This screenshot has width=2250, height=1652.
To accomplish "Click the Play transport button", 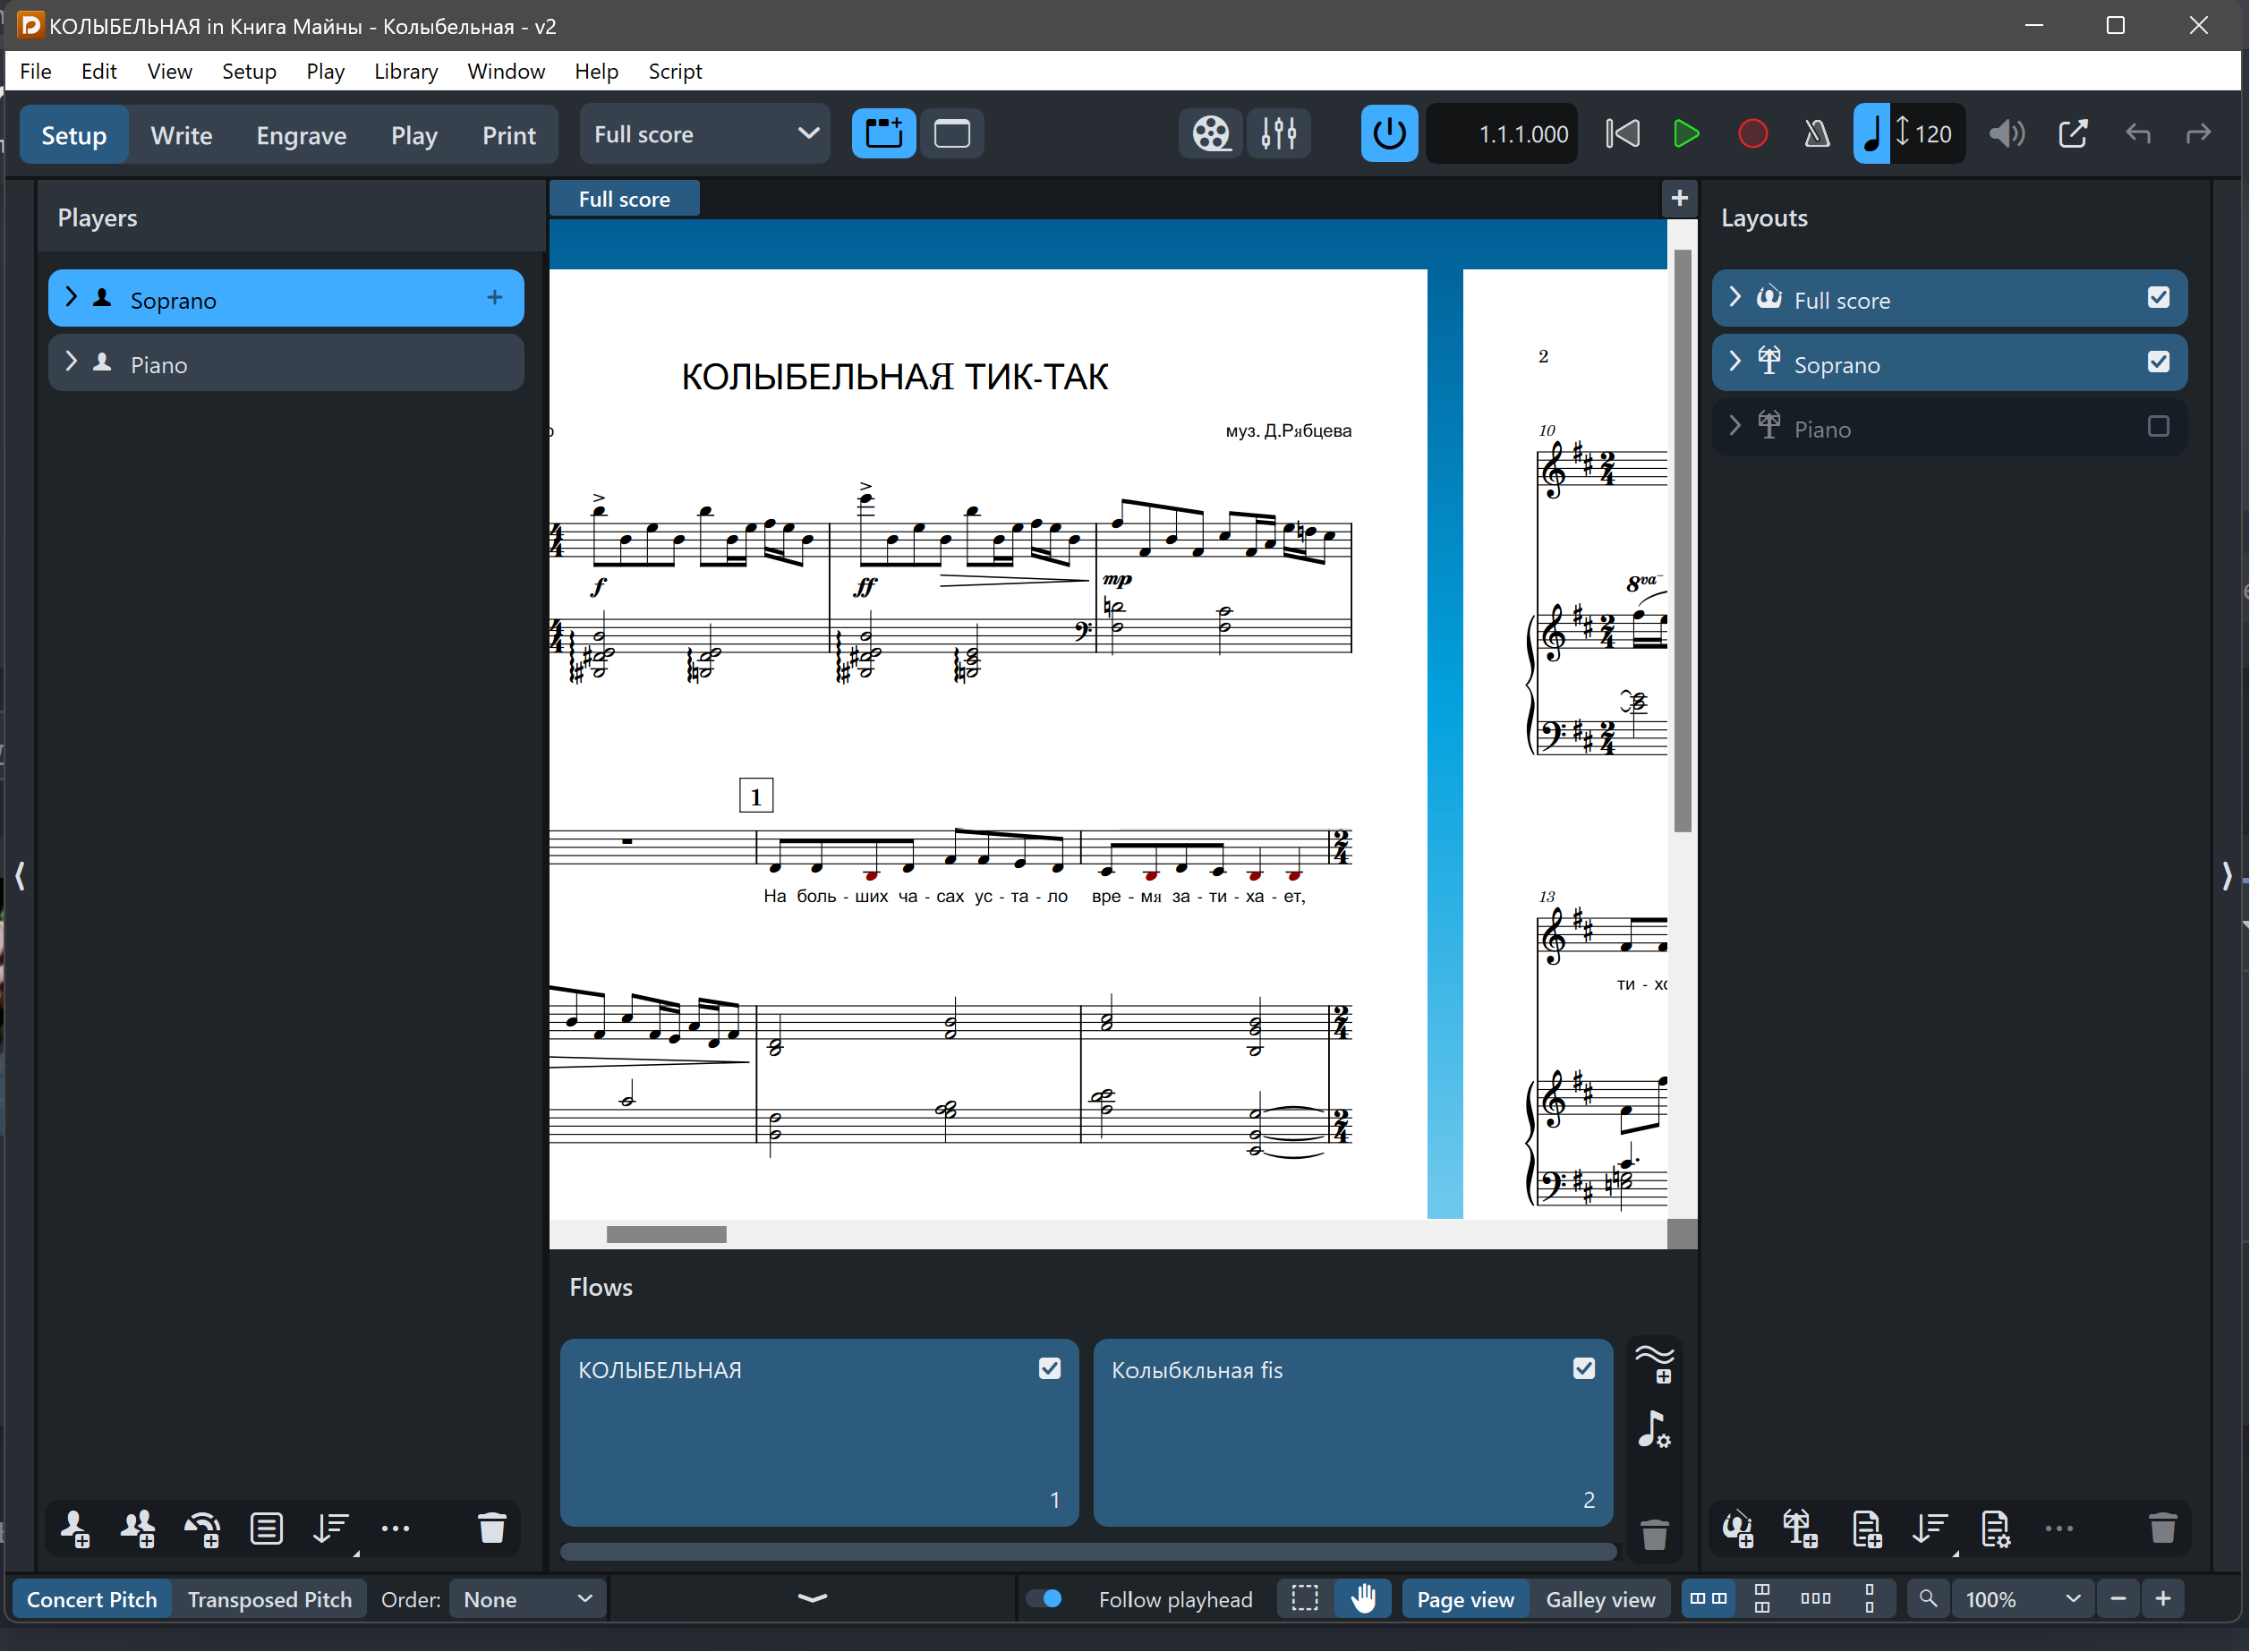I will tap(1686, 134).
